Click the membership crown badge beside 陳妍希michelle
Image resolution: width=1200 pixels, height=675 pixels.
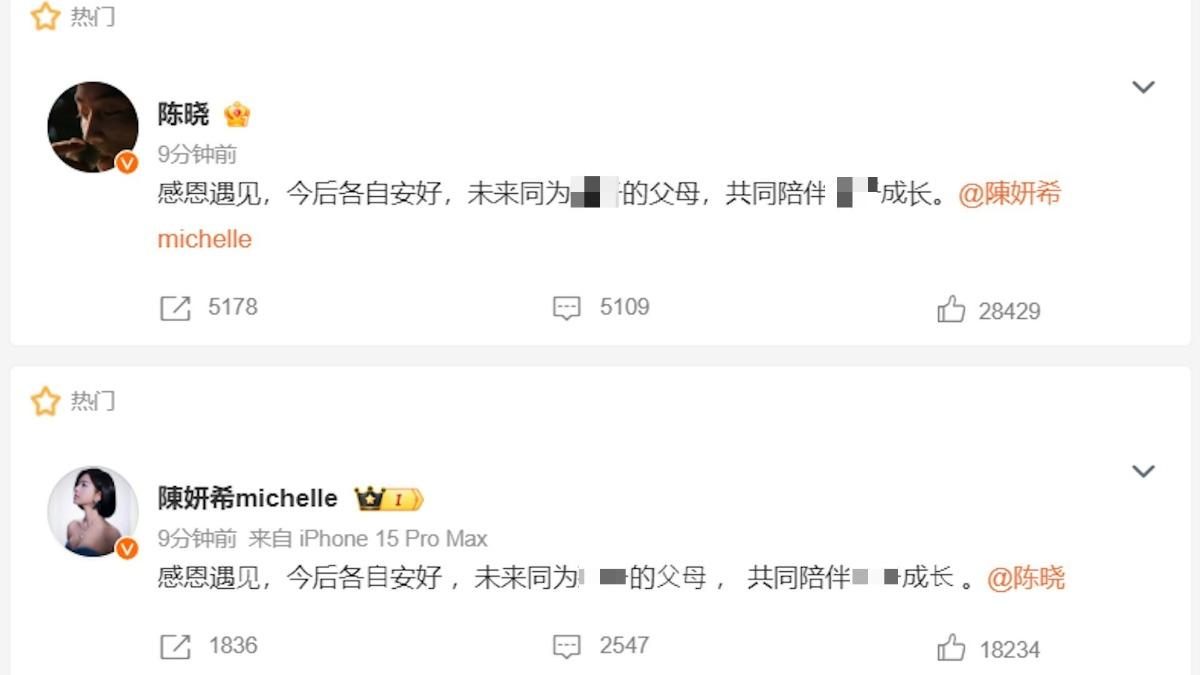click(390, 497)
